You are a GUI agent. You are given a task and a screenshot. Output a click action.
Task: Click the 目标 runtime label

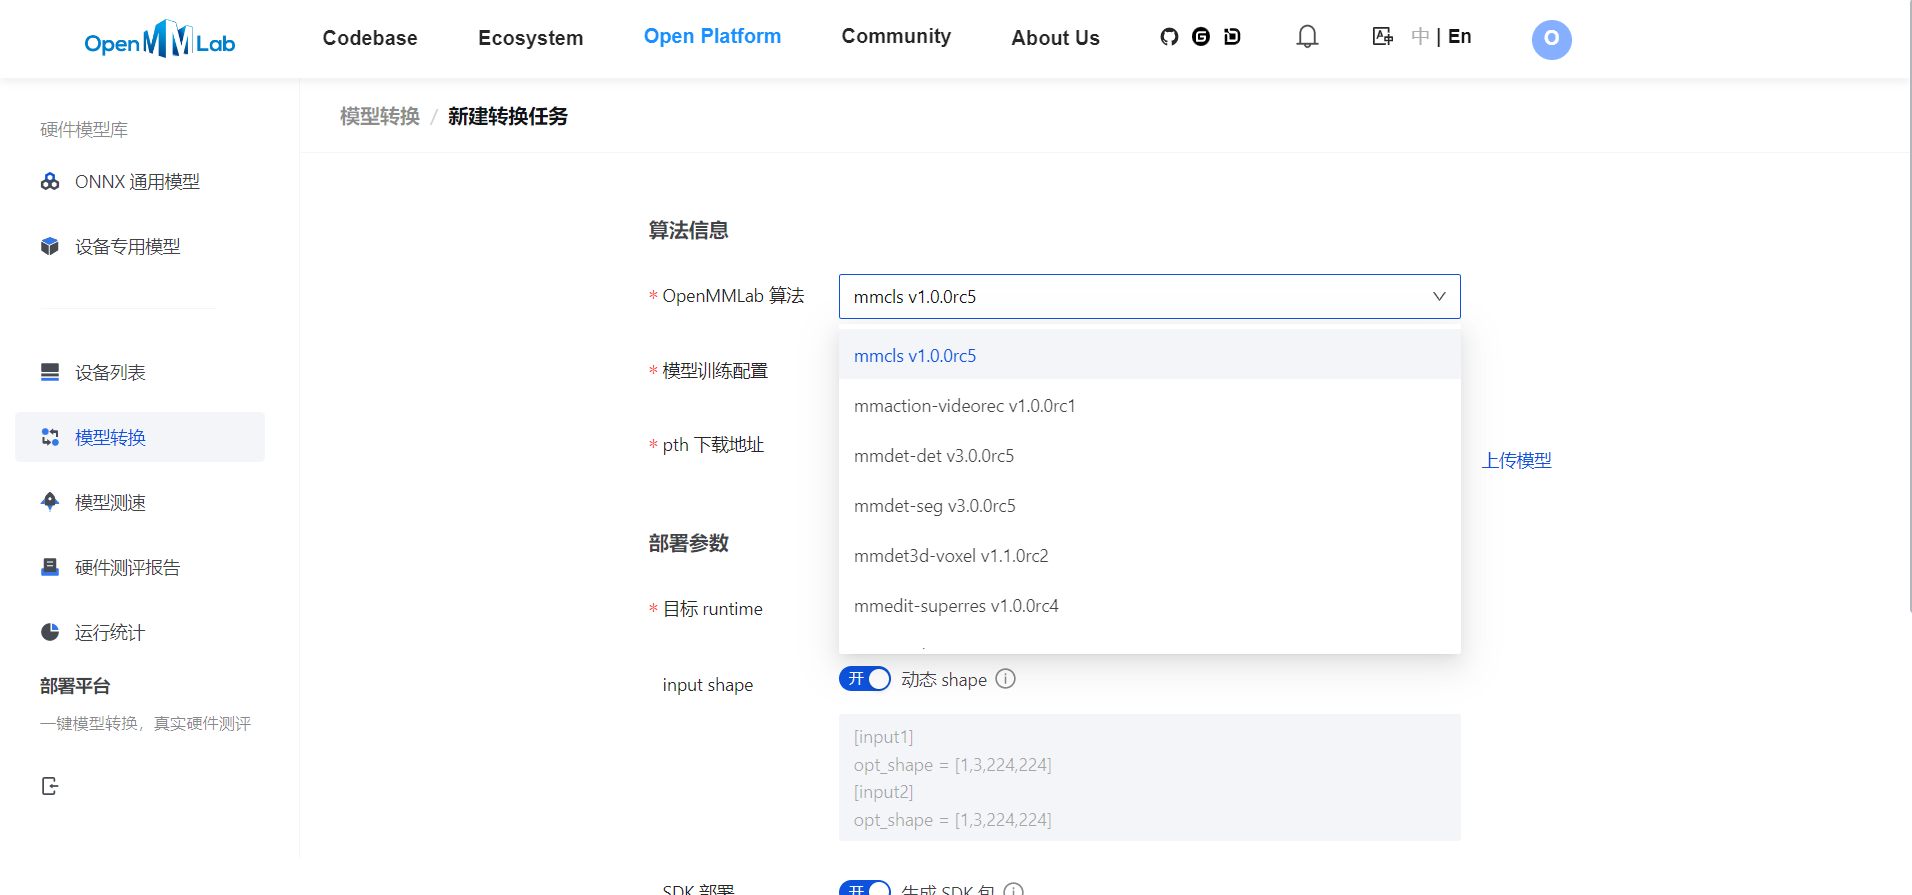tap(712, 609)
